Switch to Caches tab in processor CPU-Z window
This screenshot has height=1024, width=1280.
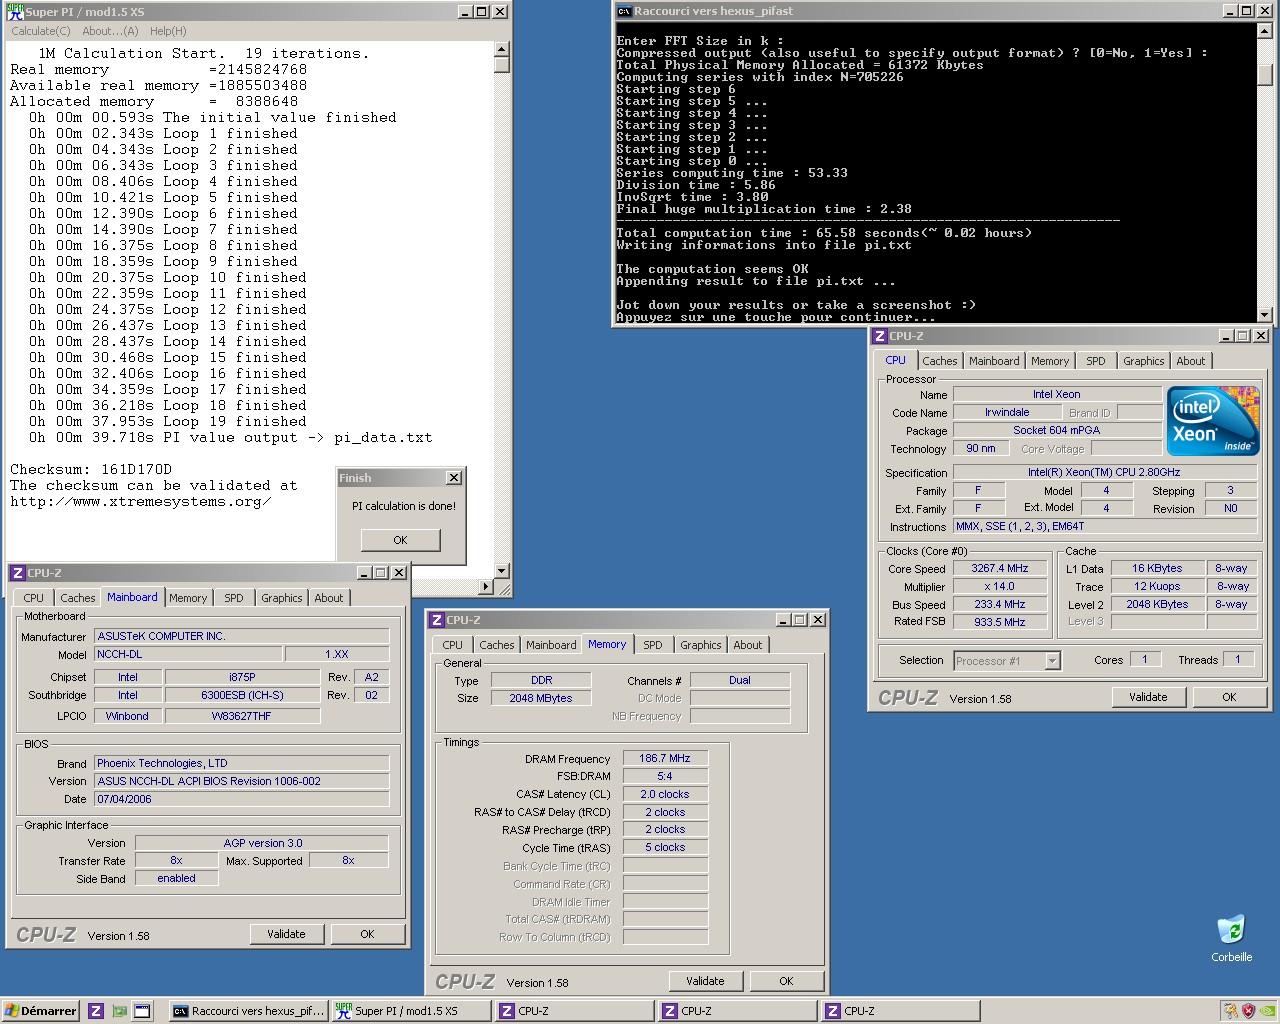939,361
